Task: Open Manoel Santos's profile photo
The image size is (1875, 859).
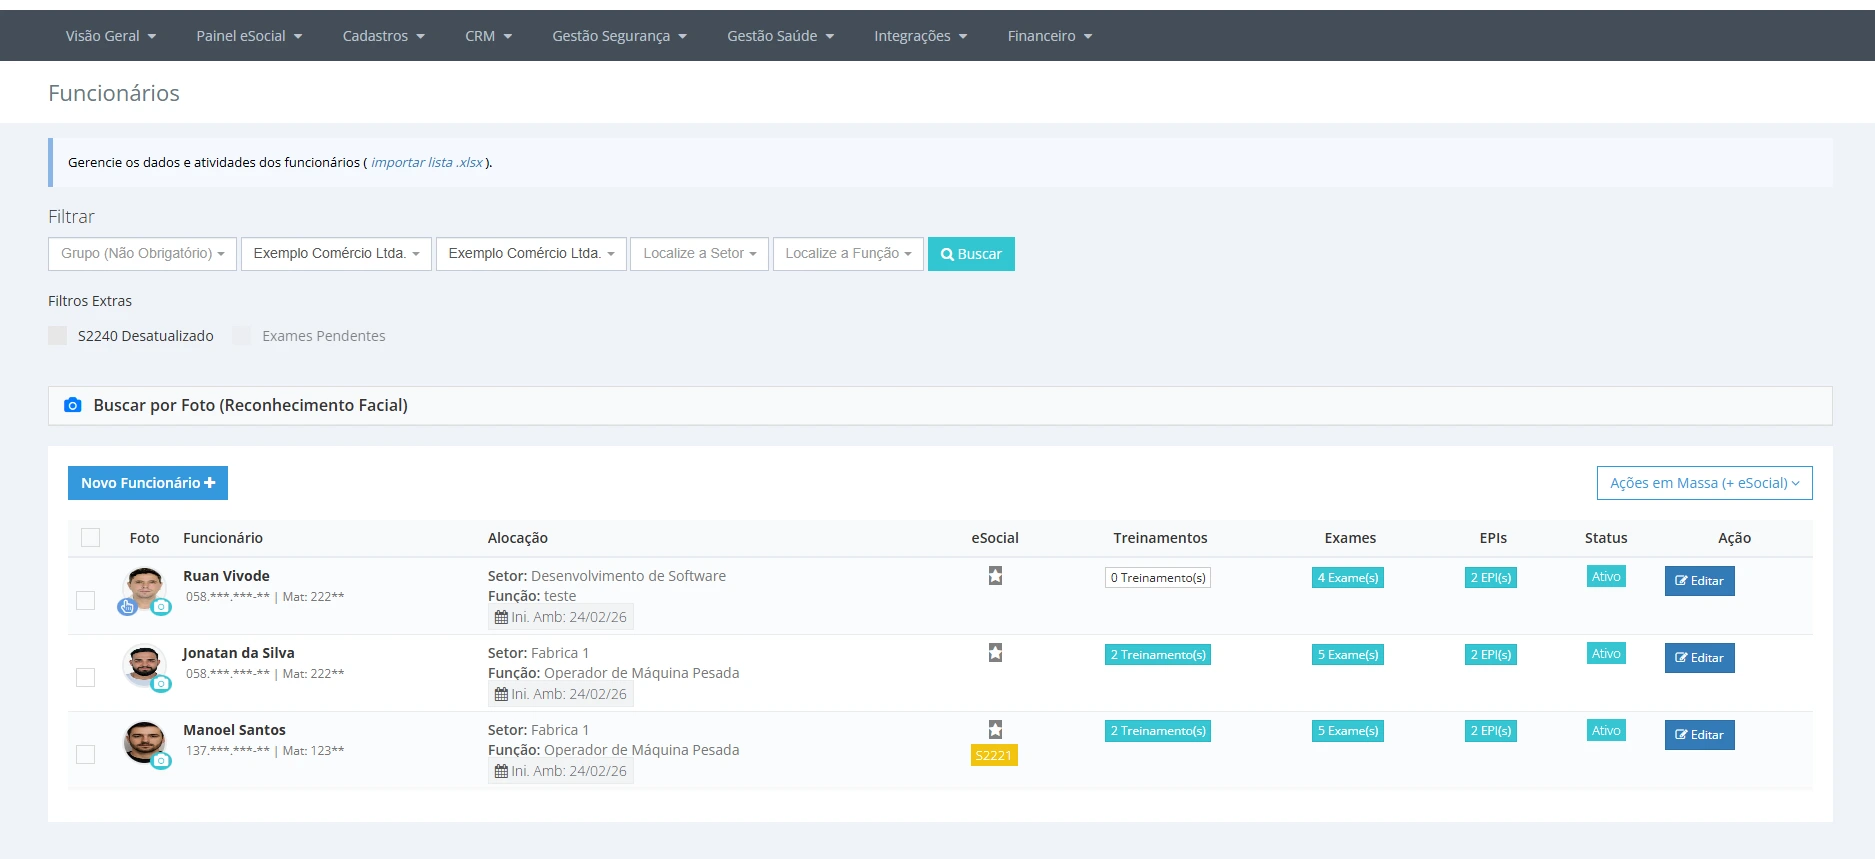Action: point(145,741)
